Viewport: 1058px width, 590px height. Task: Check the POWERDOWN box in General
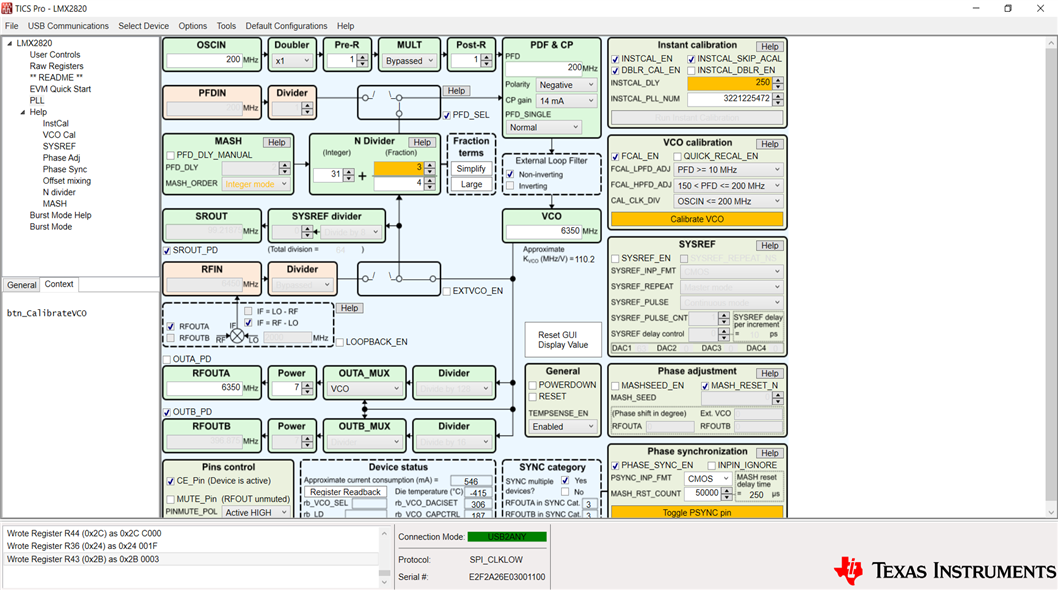point(532,385)
